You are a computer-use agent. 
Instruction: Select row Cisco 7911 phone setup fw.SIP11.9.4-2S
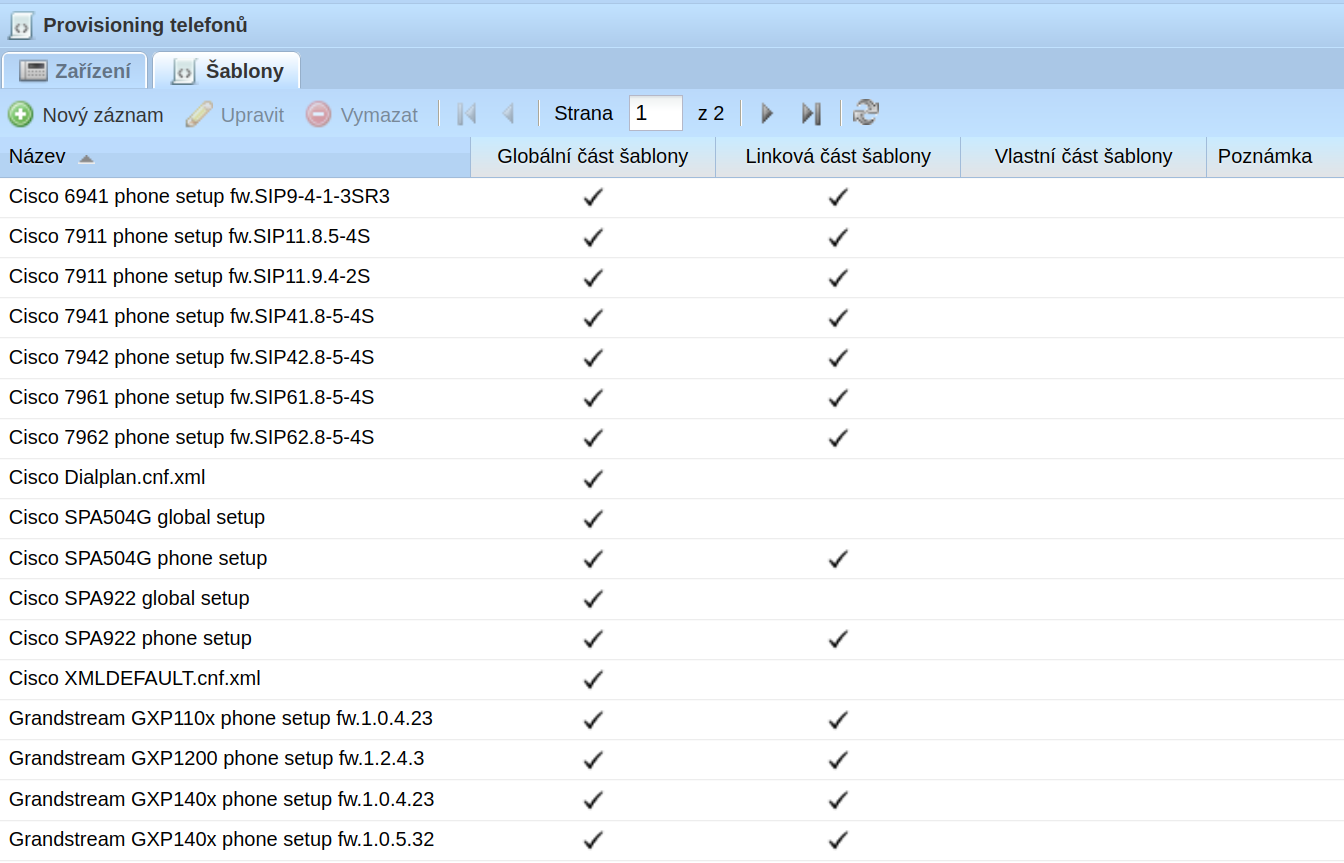(x=672, y=278)
